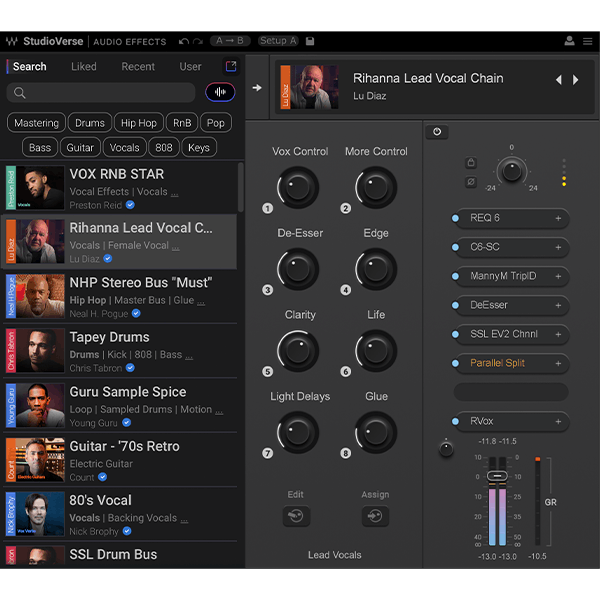Click the preset search input field
Viewport: 600px width, 600px height.
coord(101,92)
